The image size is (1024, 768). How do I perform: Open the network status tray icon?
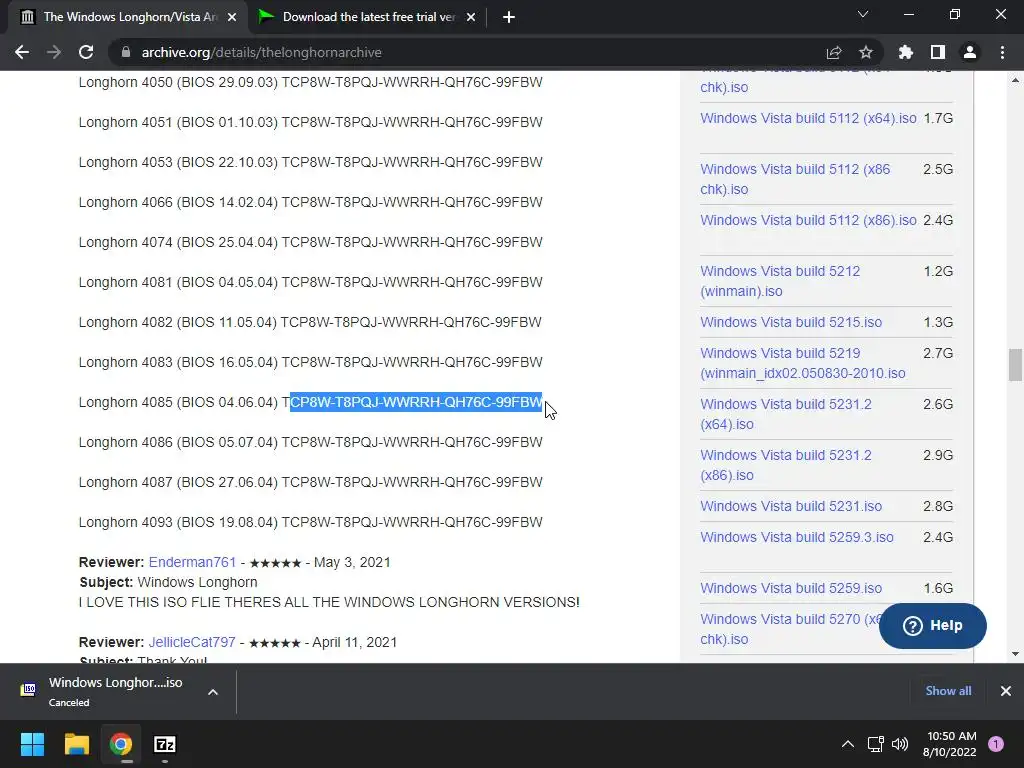[x=875, y=744]
